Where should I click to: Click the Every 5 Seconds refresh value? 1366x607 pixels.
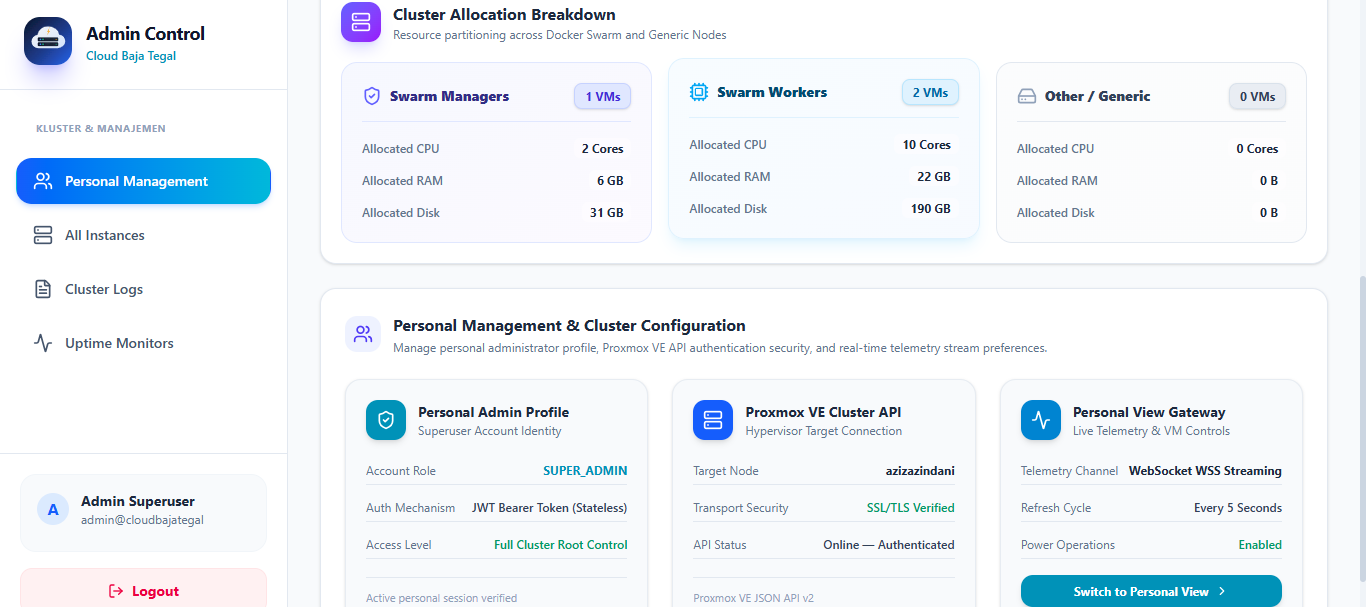pos(1238,508)
